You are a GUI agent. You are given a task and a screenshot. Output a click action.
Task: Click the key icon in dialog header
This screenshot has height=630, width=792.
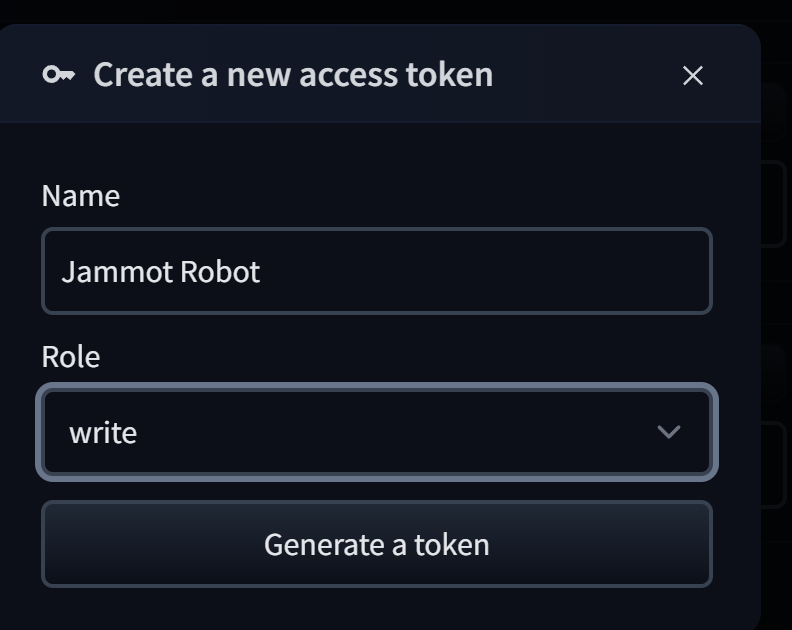pos(59,75)
